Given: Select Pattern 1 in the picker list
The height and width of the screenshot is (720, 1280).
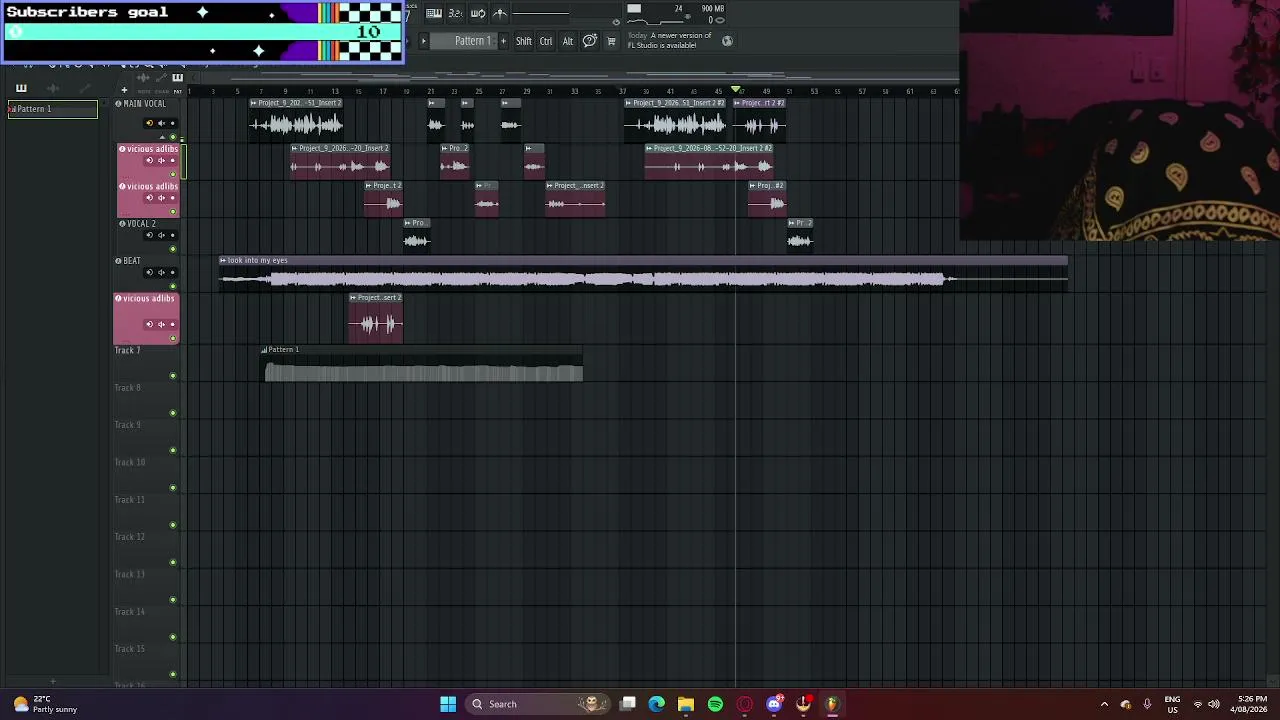Looking at the screenshot, I should tap(52, 109).
